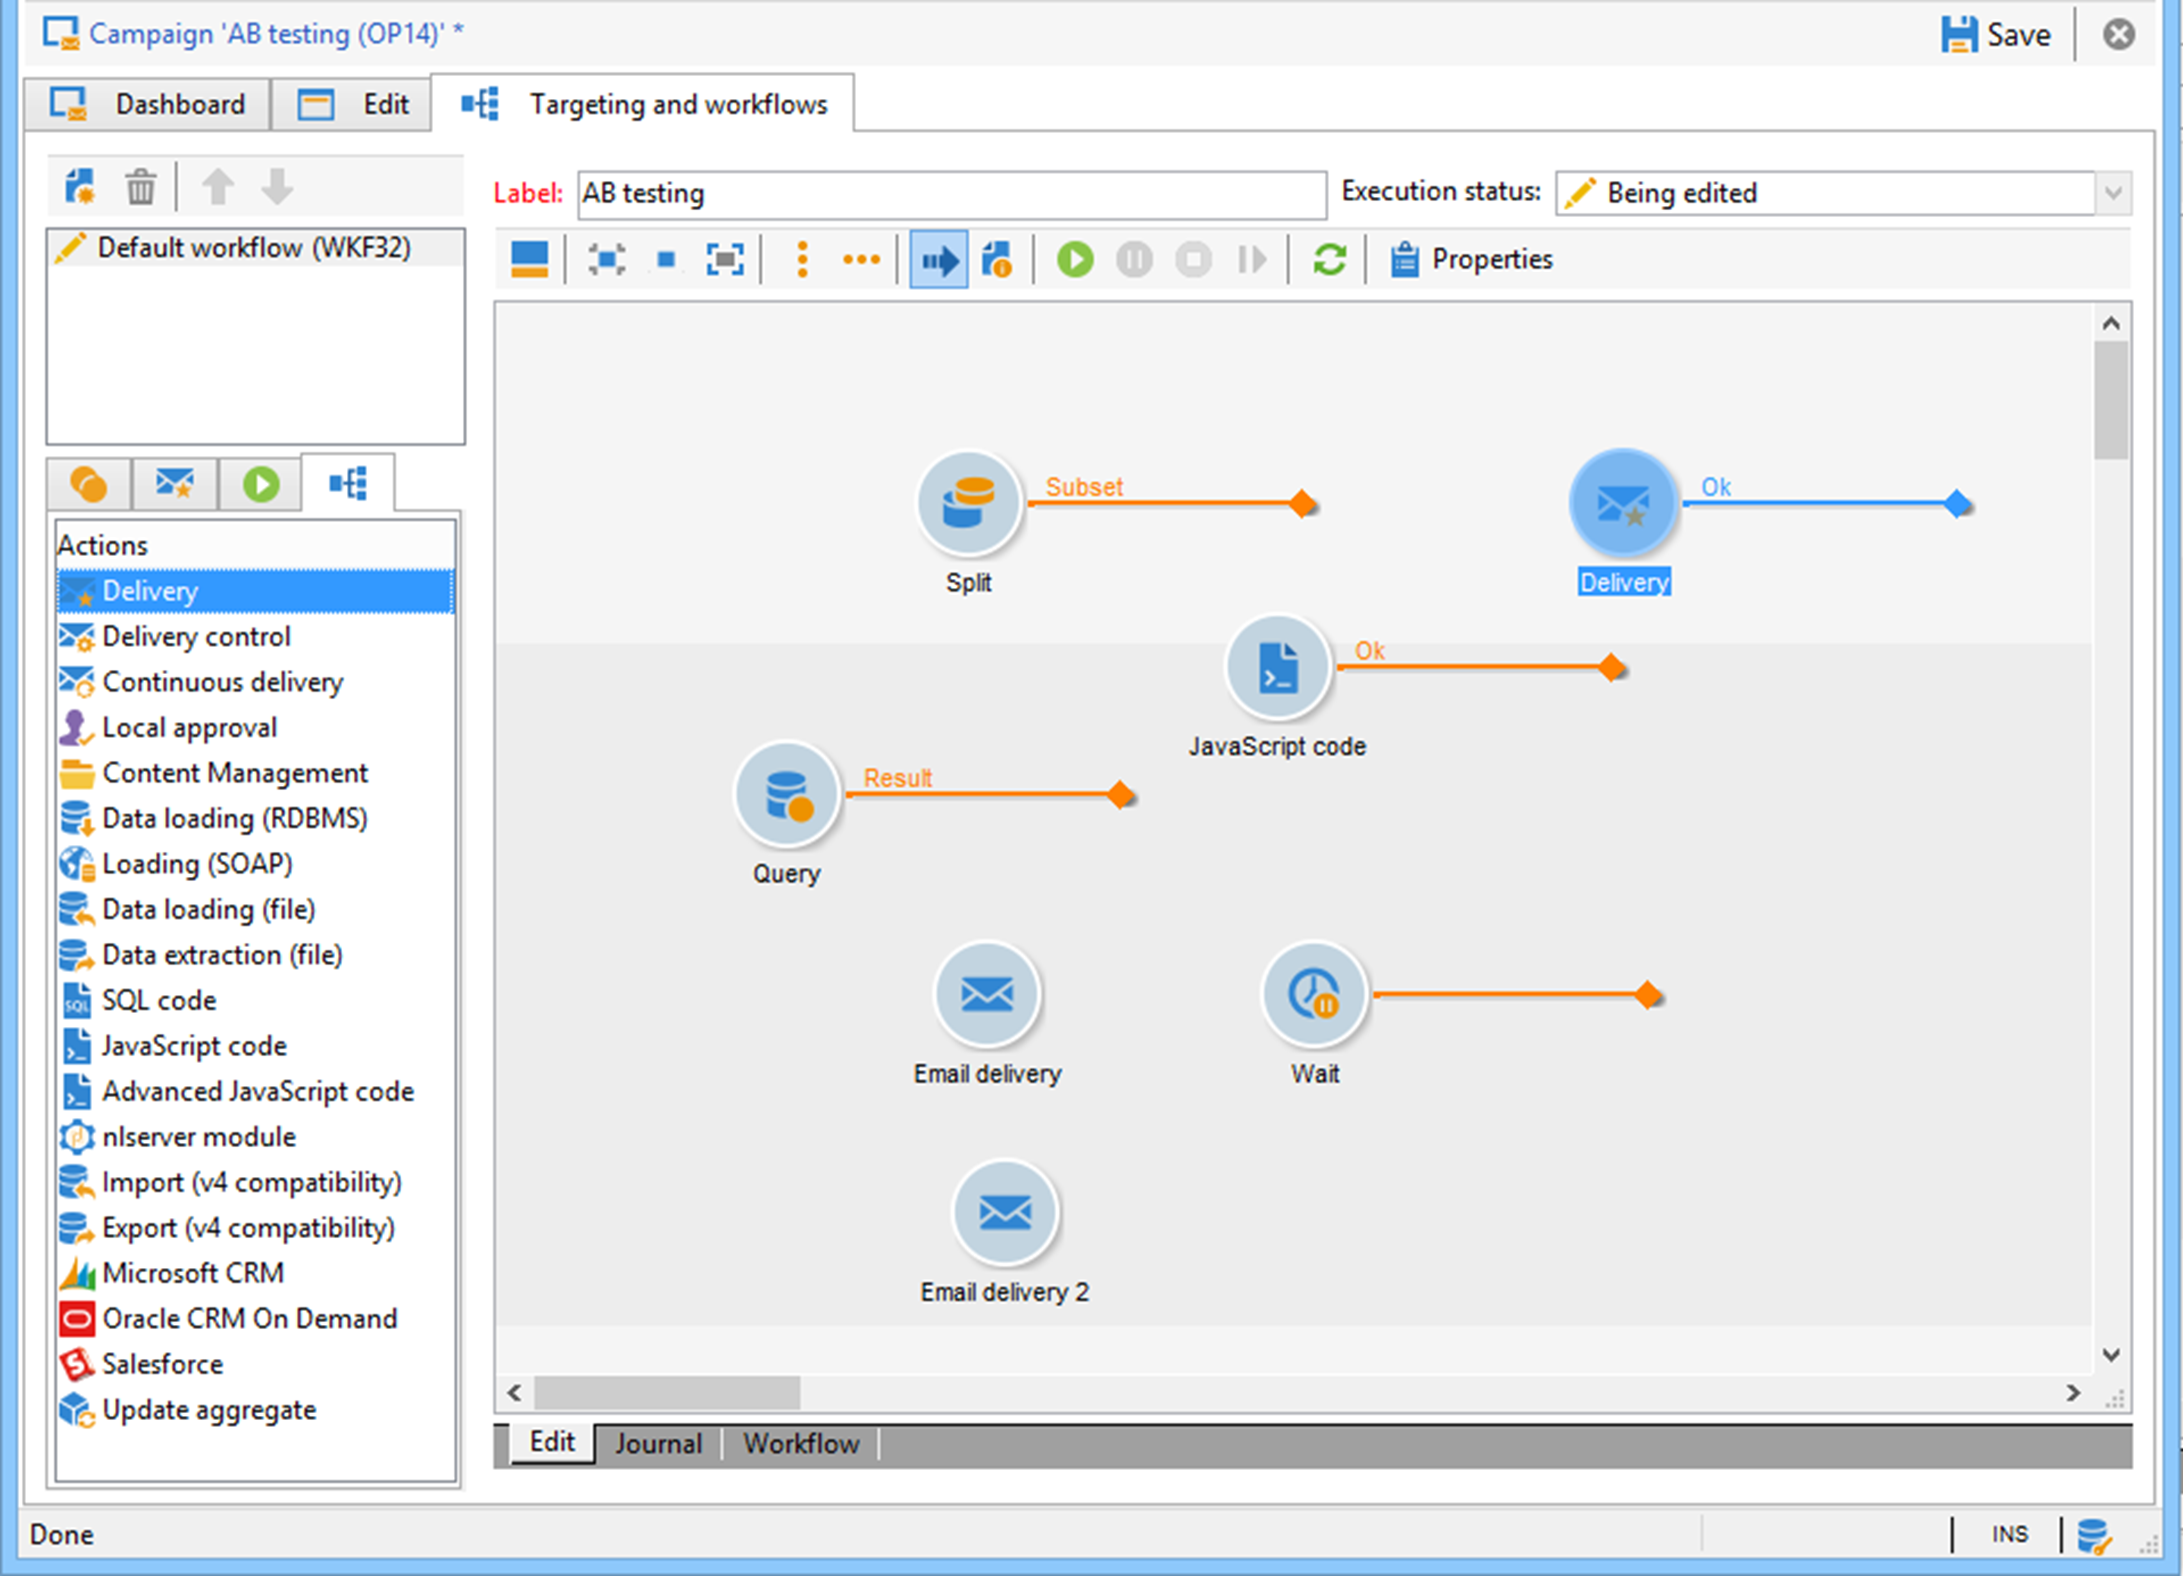Click the Label input field
The image size is (2183, 1576).
[950, 193]
